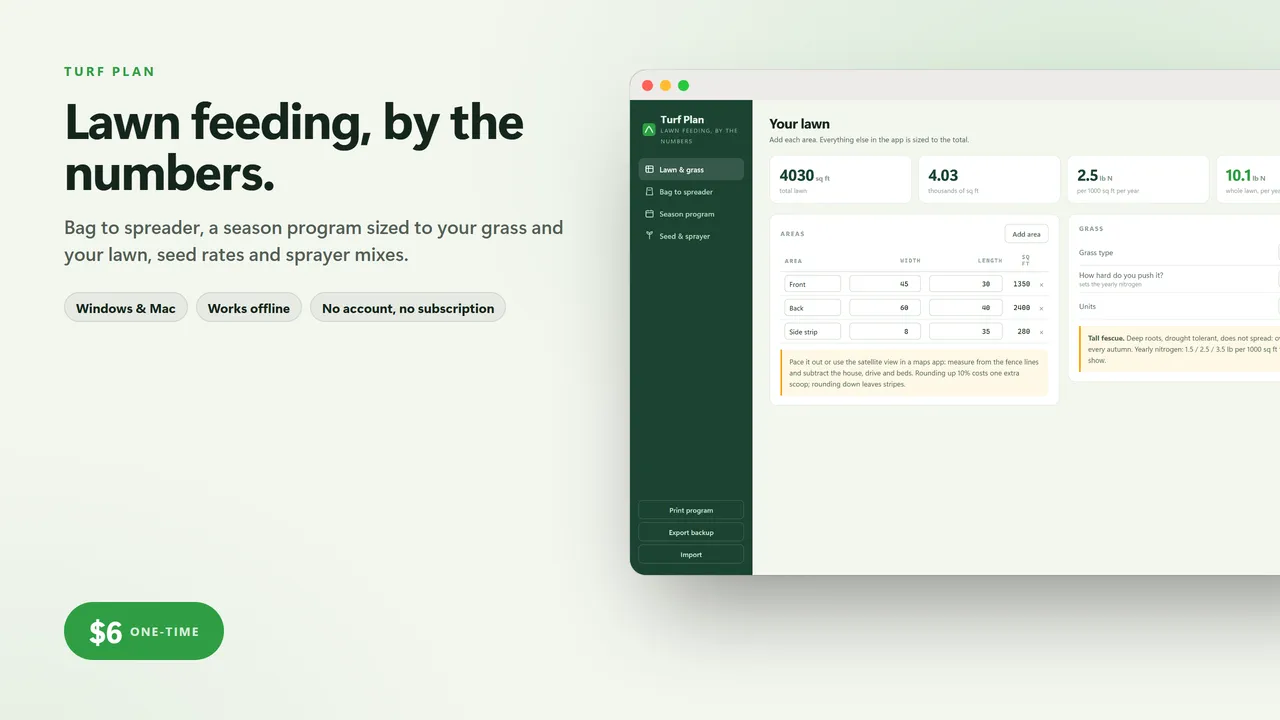This screenshot has width=1280, height=720.
Task: Click the Export backup button
Action: [691, 532]
